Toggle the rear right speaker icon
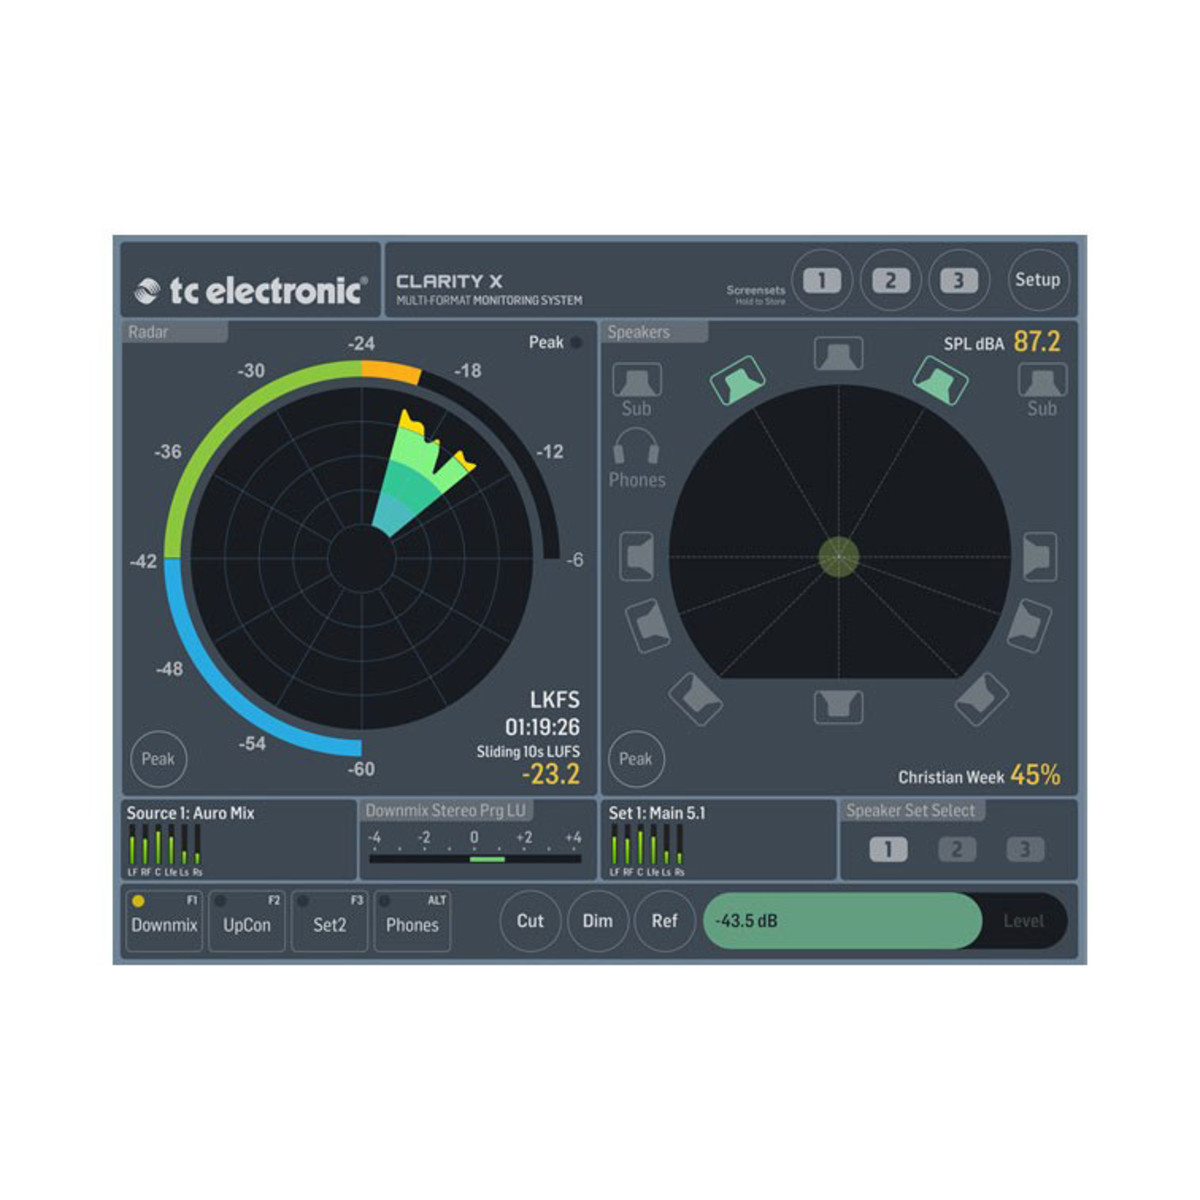The image size is (1200, 1200). click(x=981, y=698)
